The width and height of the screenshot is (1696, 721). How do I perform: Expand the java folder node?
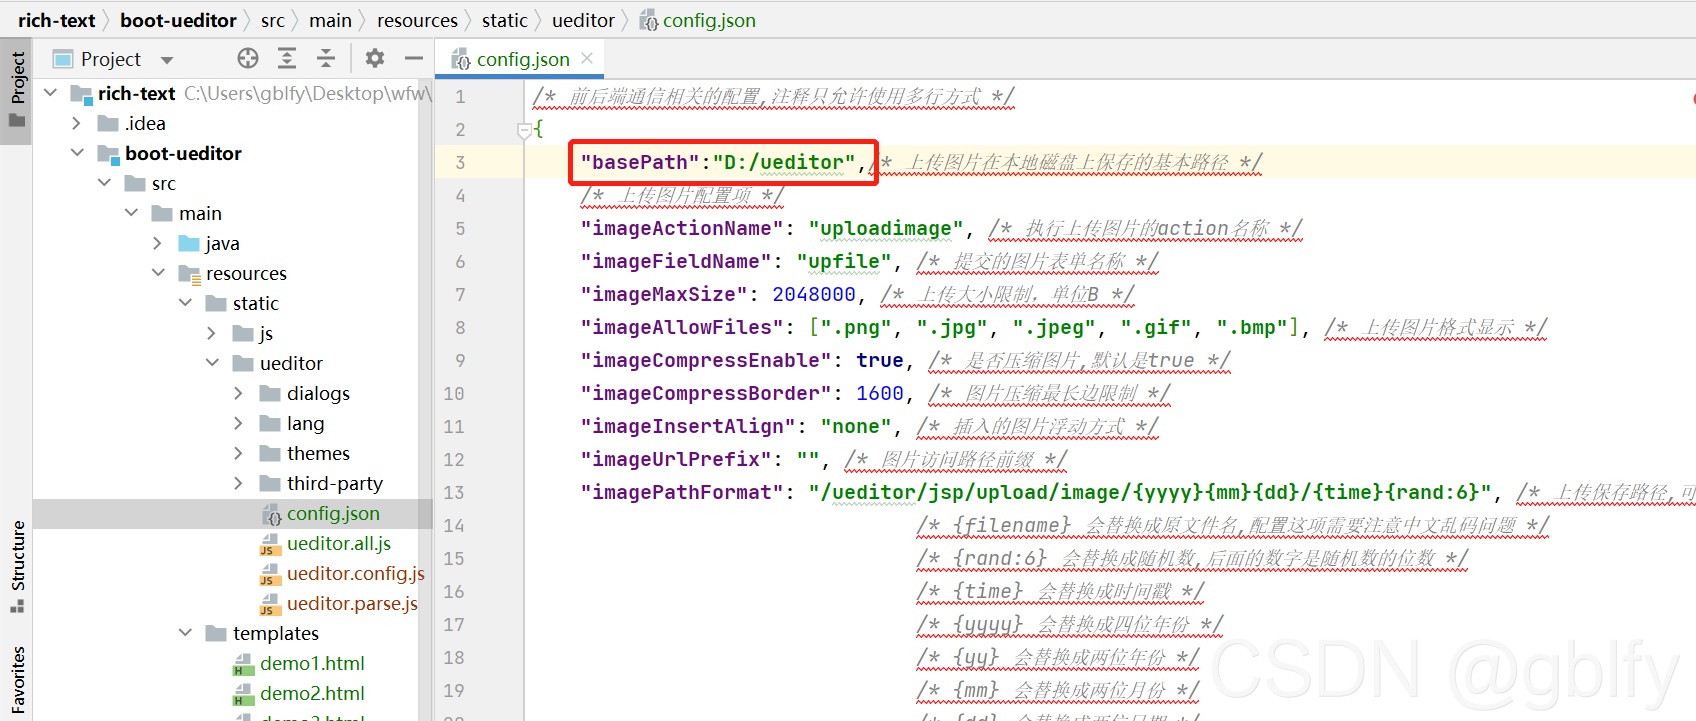[158, 243]
